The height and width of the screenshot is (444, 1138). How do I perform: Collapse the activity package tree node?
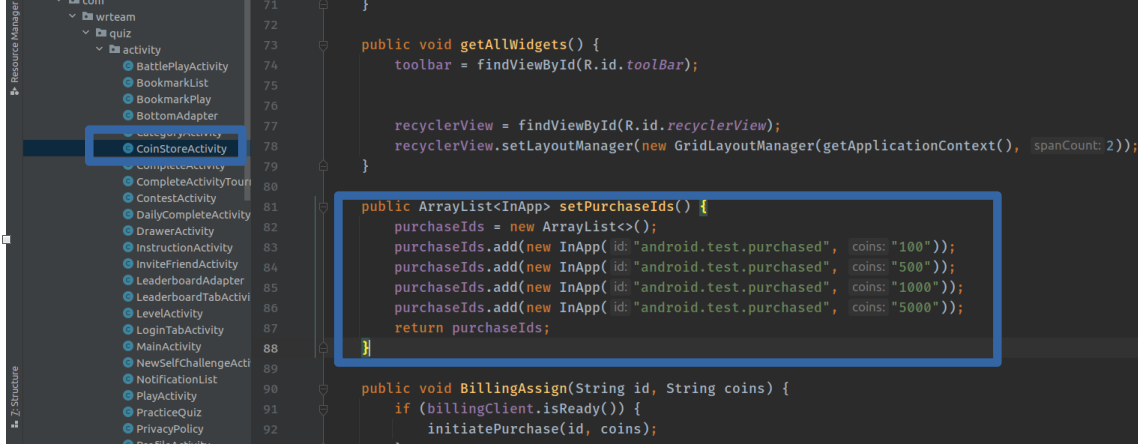point(99,49)
